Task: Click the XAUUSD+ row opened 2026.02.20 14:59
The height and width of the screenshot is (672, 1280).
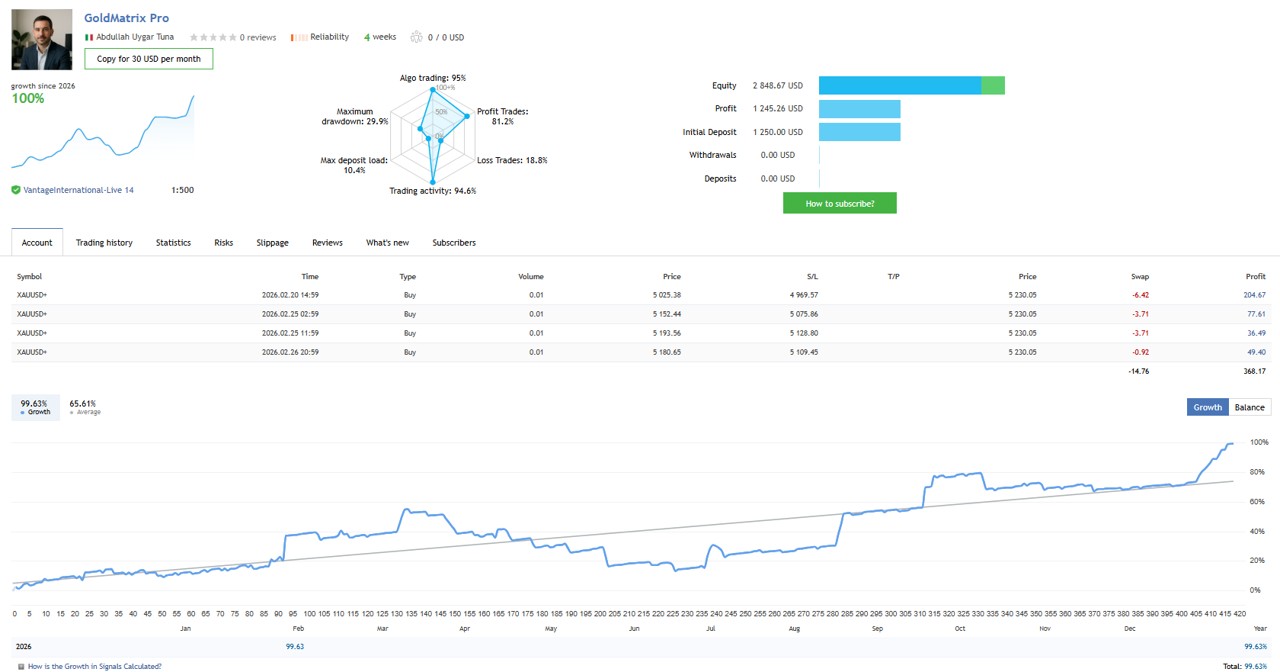Action: click(640, 295)
